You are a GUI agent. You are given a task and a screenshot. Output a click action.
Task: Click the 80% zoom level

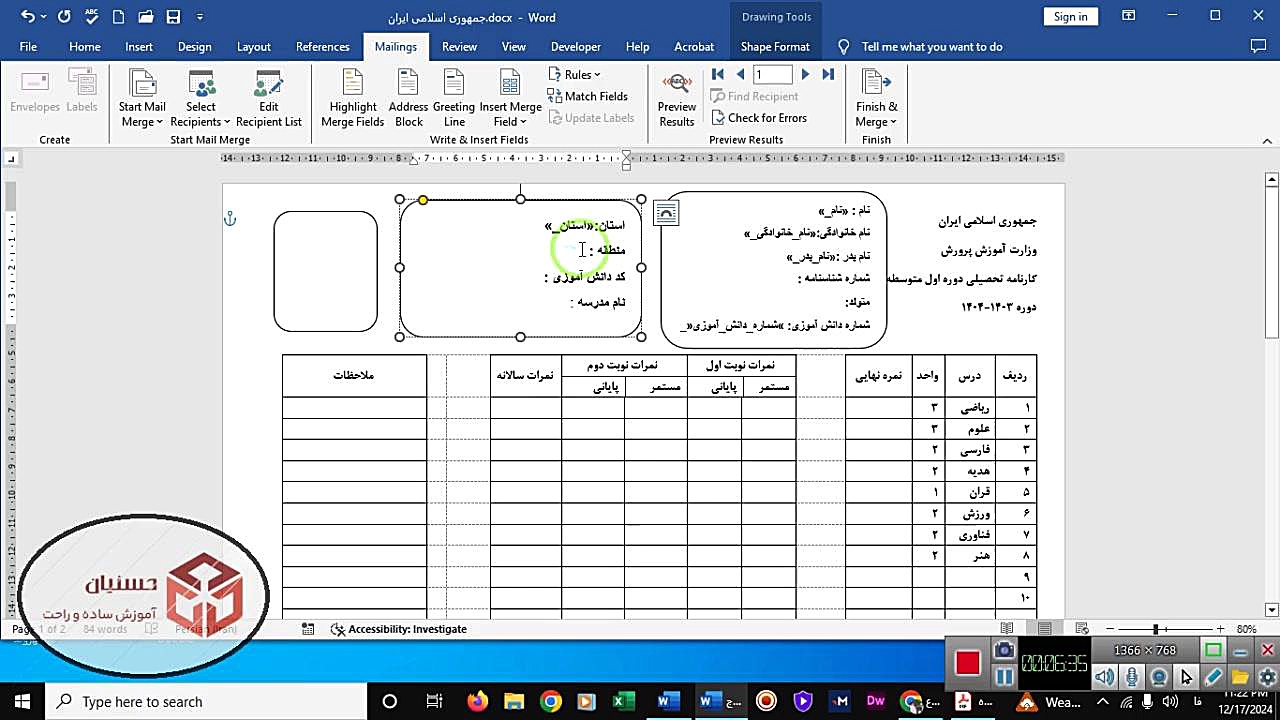[1246, 629]
